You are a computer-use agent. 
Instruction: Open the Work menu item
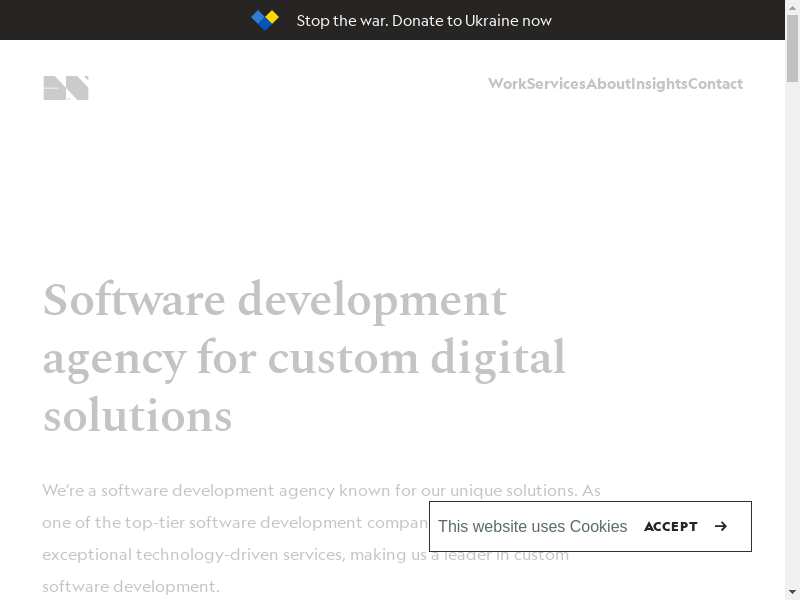[x=506, y=84]
